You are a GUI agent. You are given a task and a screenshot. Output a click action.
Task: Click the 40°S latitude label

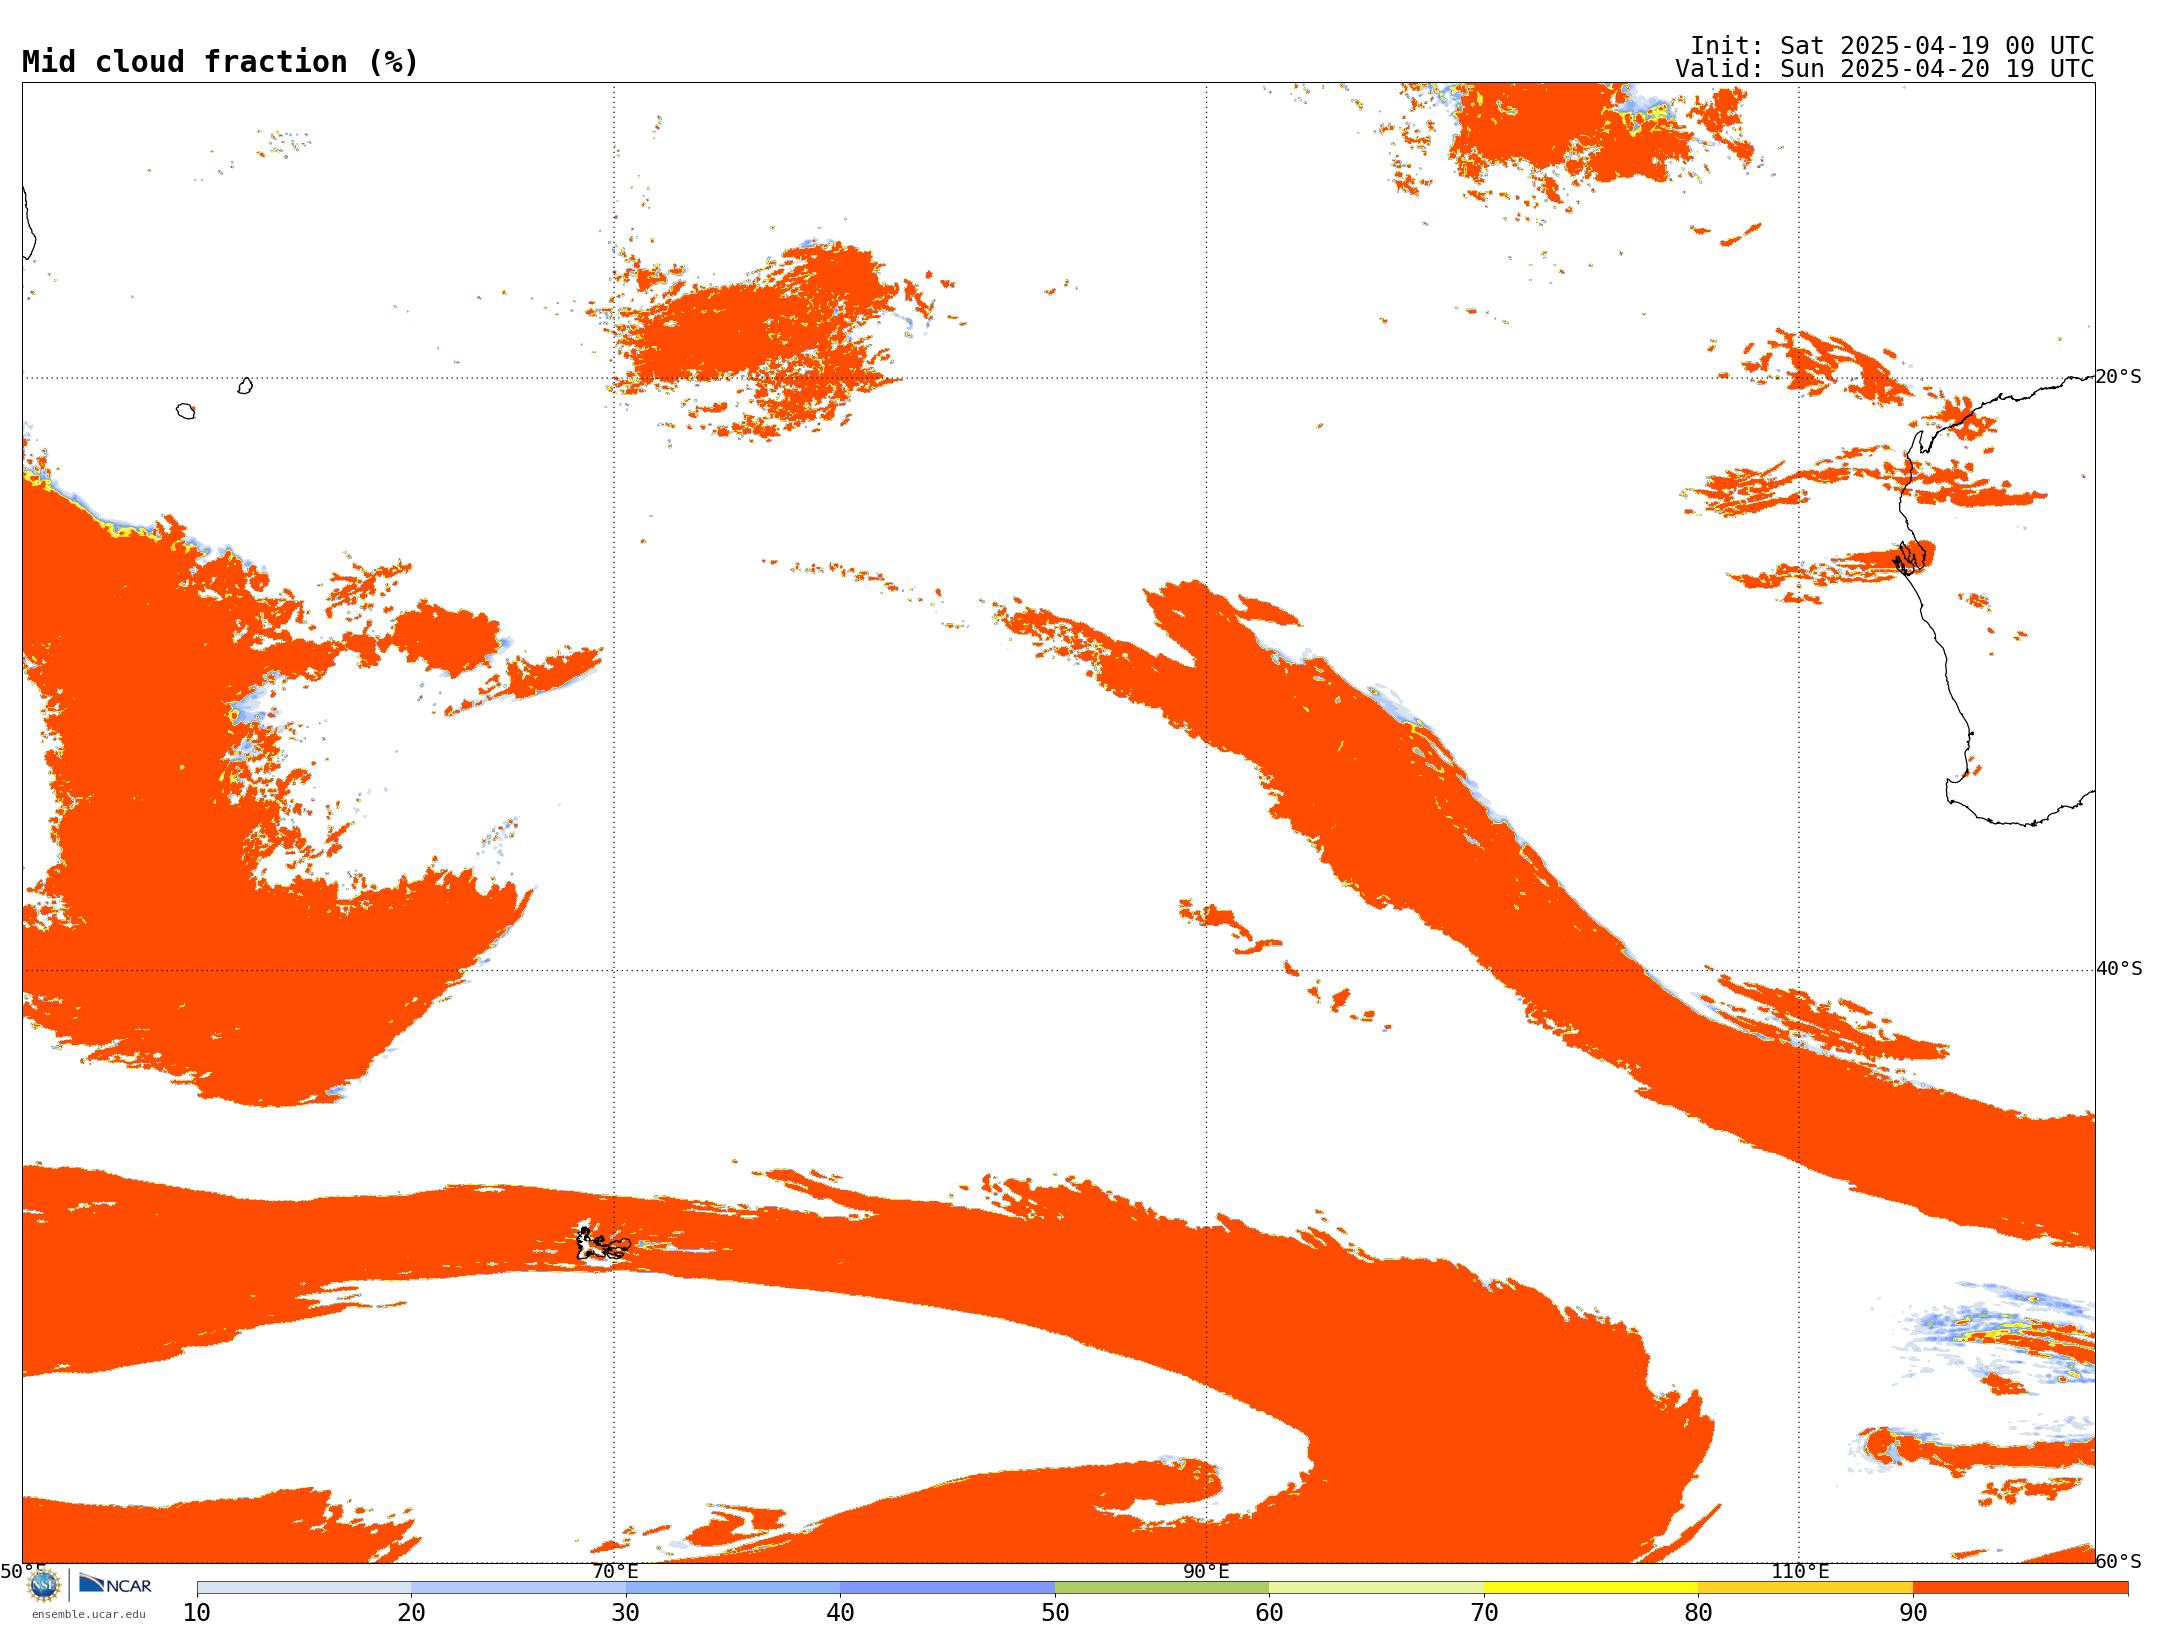[2119, 969]
